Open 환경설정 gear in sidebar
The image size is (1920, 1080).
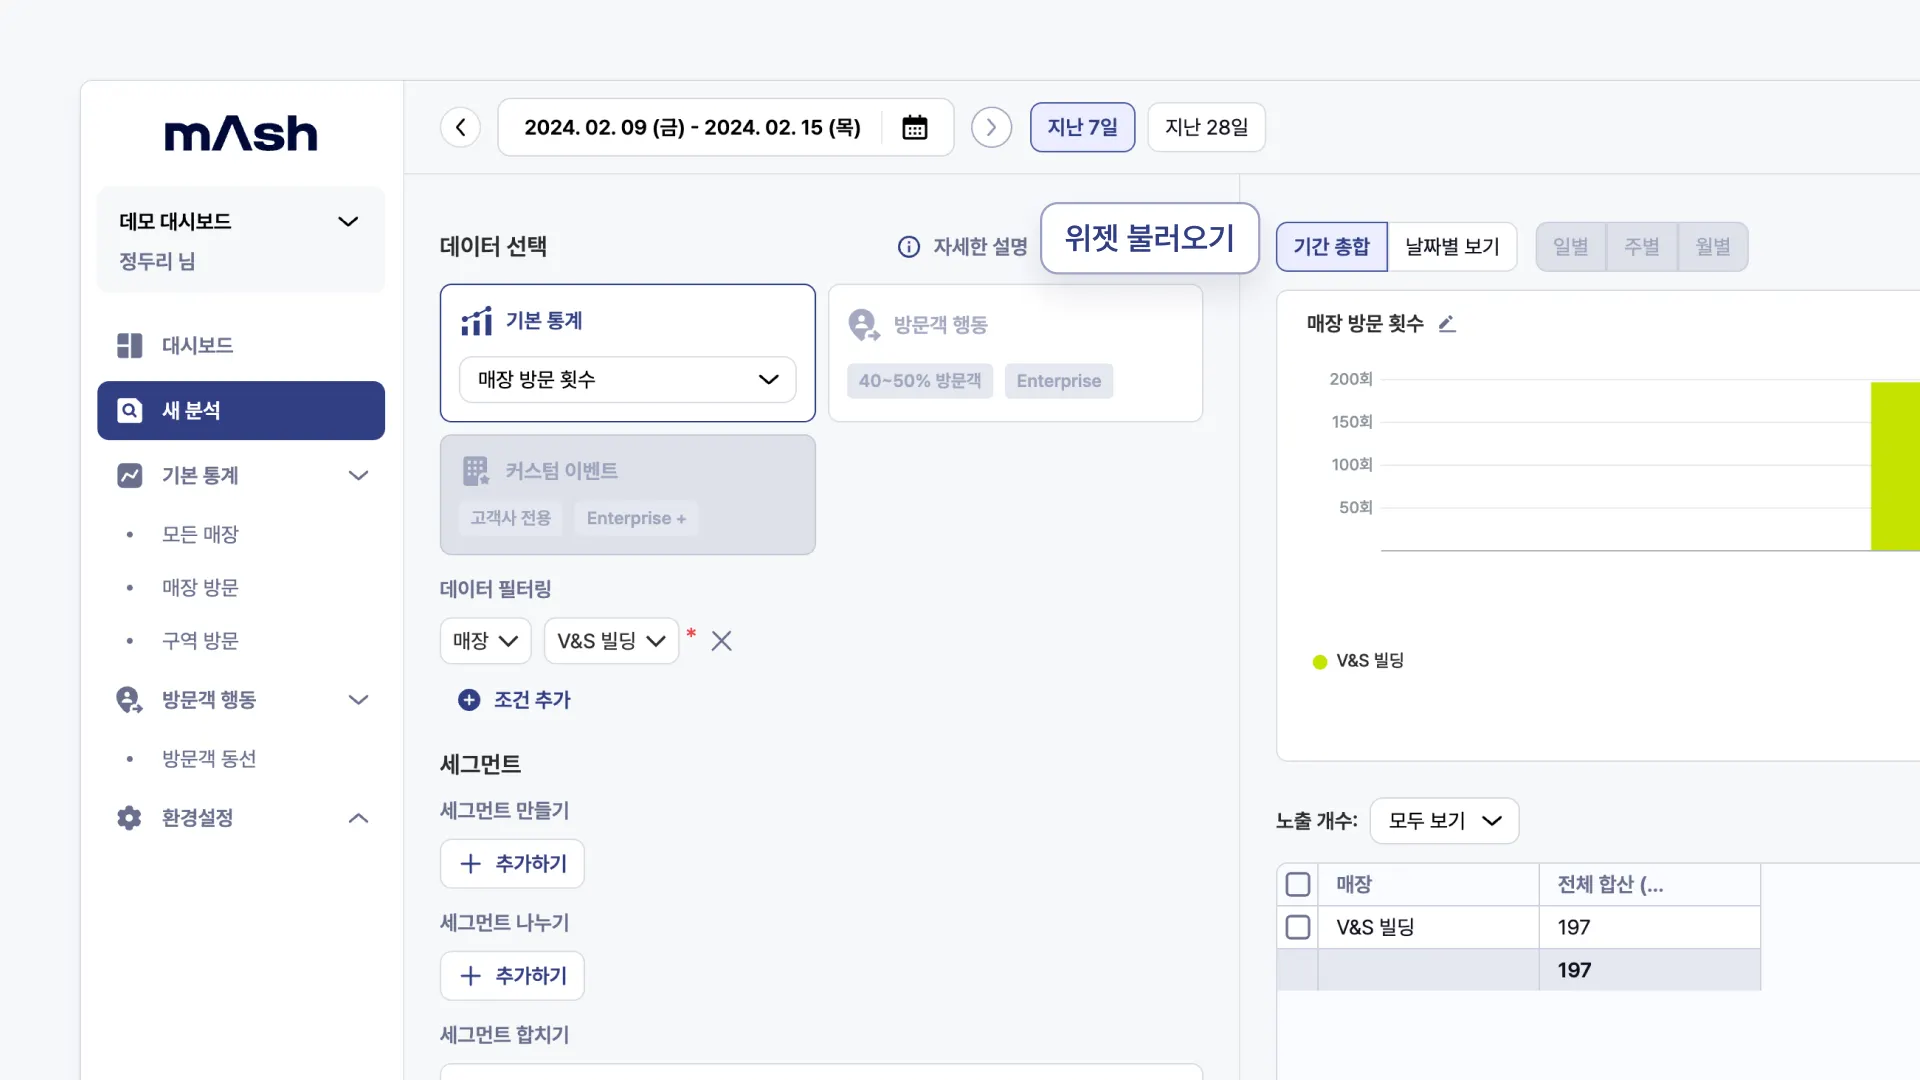(130, 818)
